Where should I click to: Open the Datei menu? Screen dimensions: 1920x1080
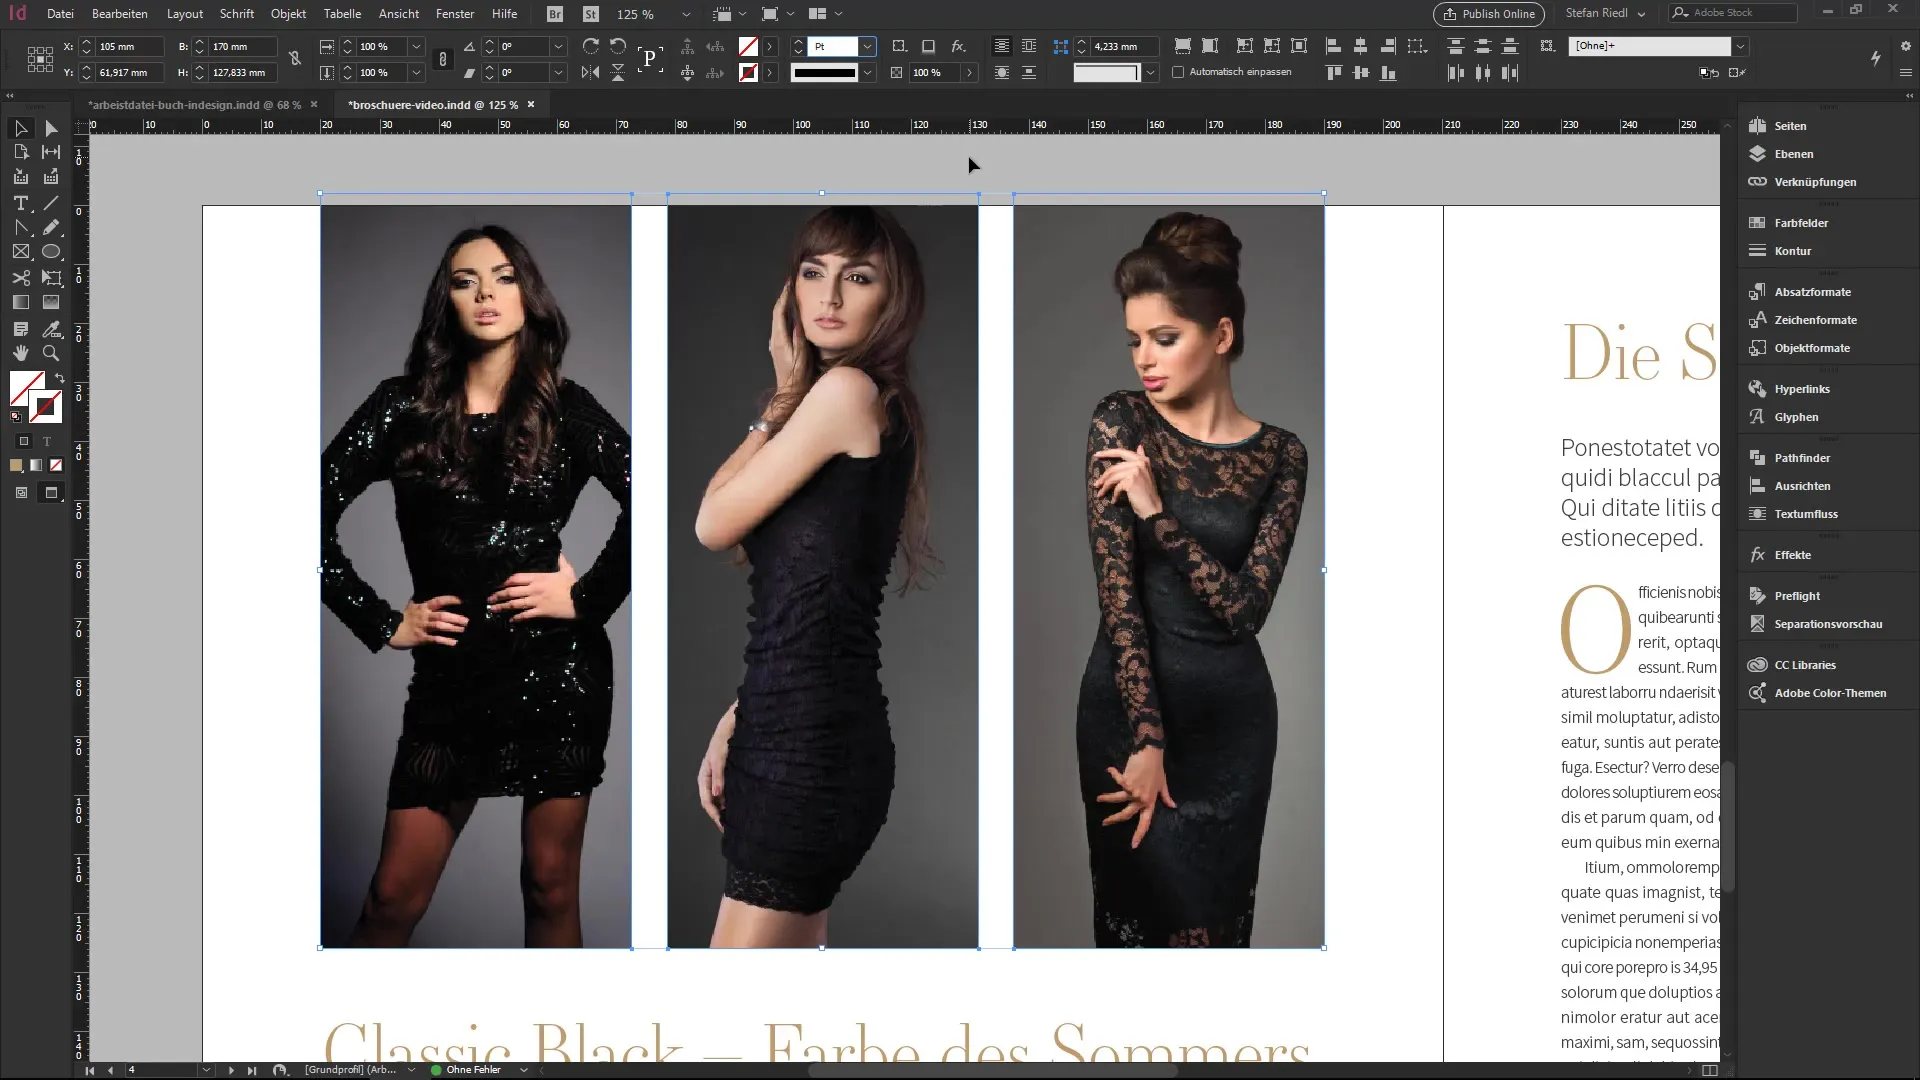coord(60,14)
